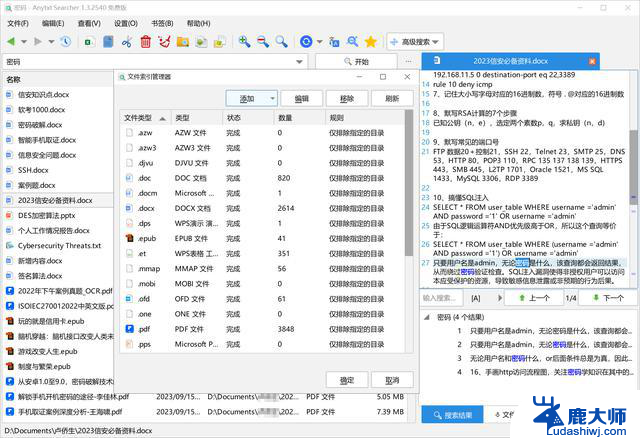Cut the file with the scissors icon
Screen dimensions: 640x438
[x=127, y=42]
